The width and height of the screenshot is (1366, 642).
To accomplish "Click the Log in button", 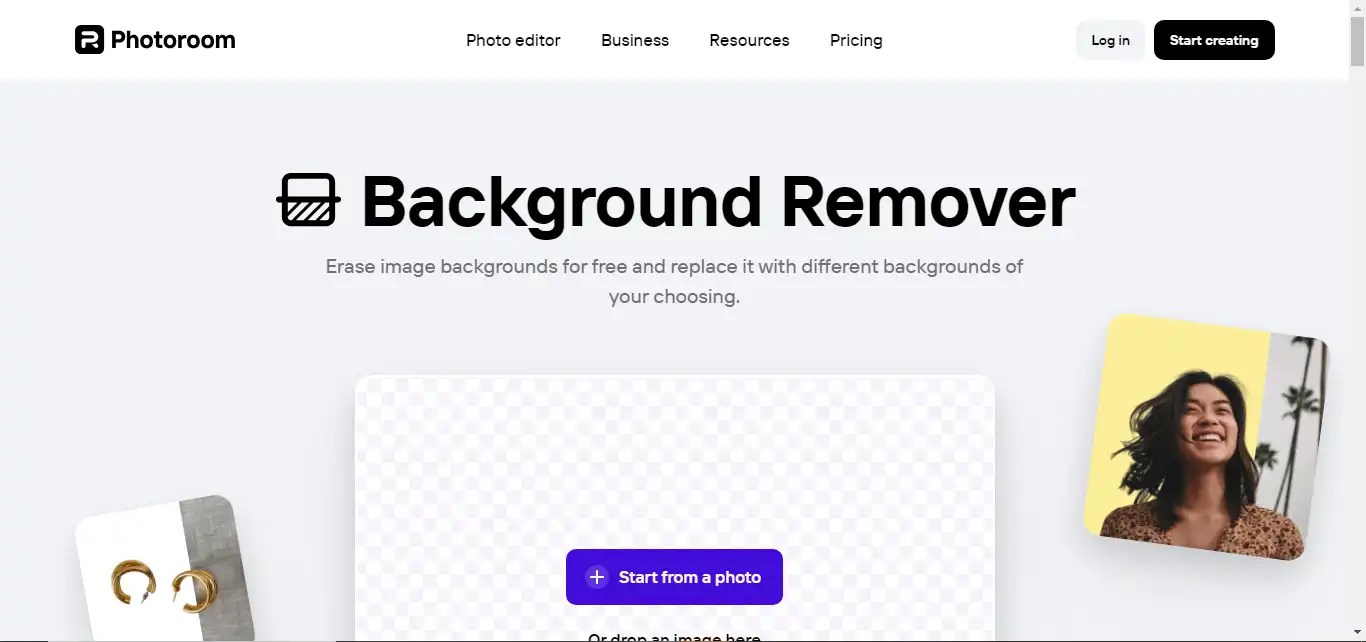I will coord(1110,40).
